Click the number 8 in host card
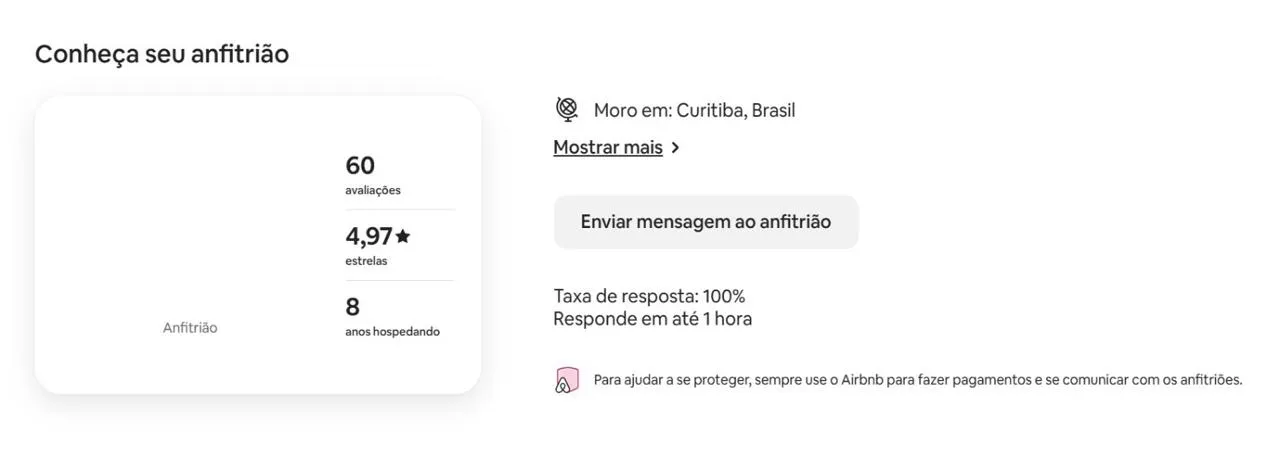The width and height of the screenshot is (1280, 456). (352, 307)
